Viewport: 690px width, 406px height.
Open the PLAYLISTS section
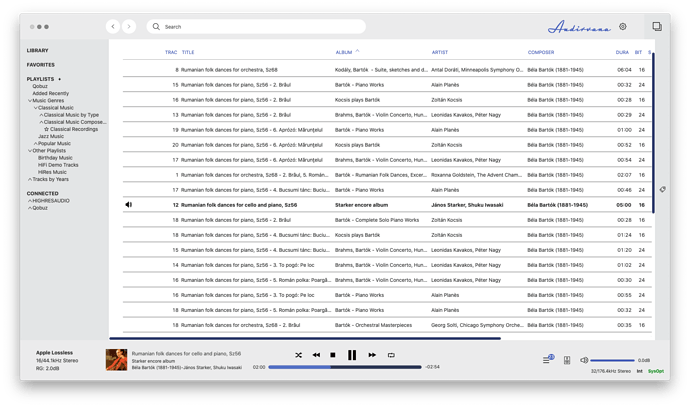pos(40,79)
